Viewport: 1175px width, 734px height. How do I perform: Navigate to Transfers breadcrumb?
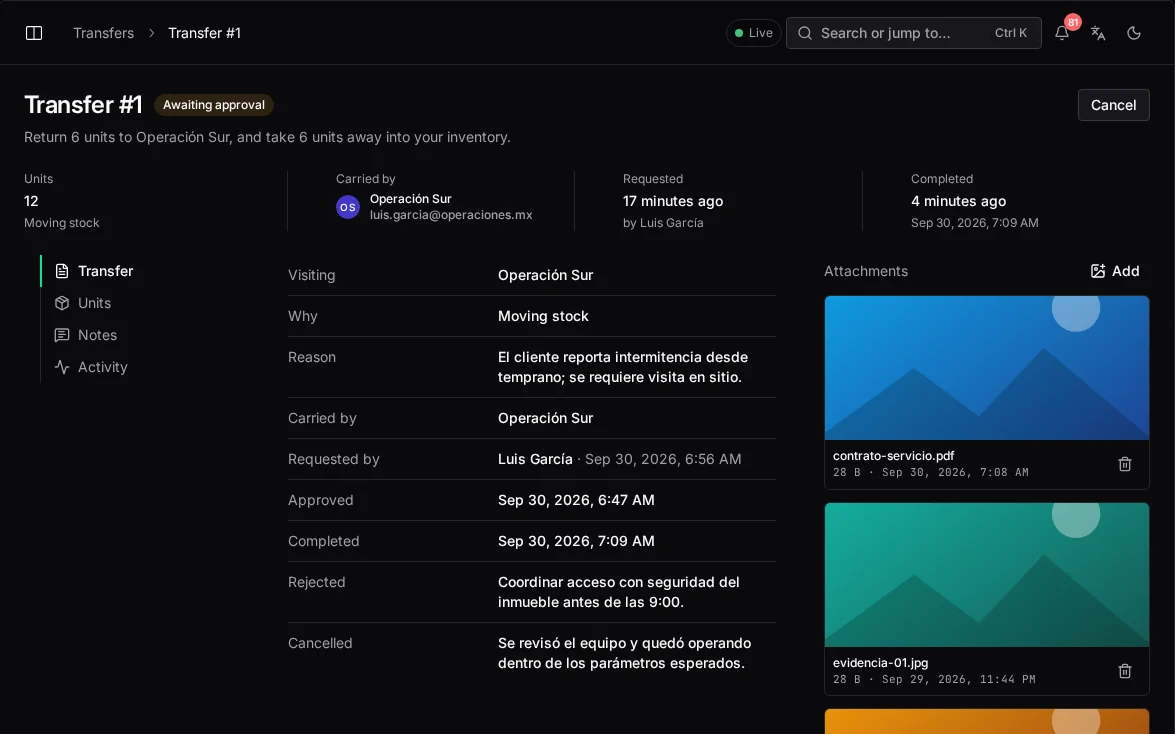[103, 33]
